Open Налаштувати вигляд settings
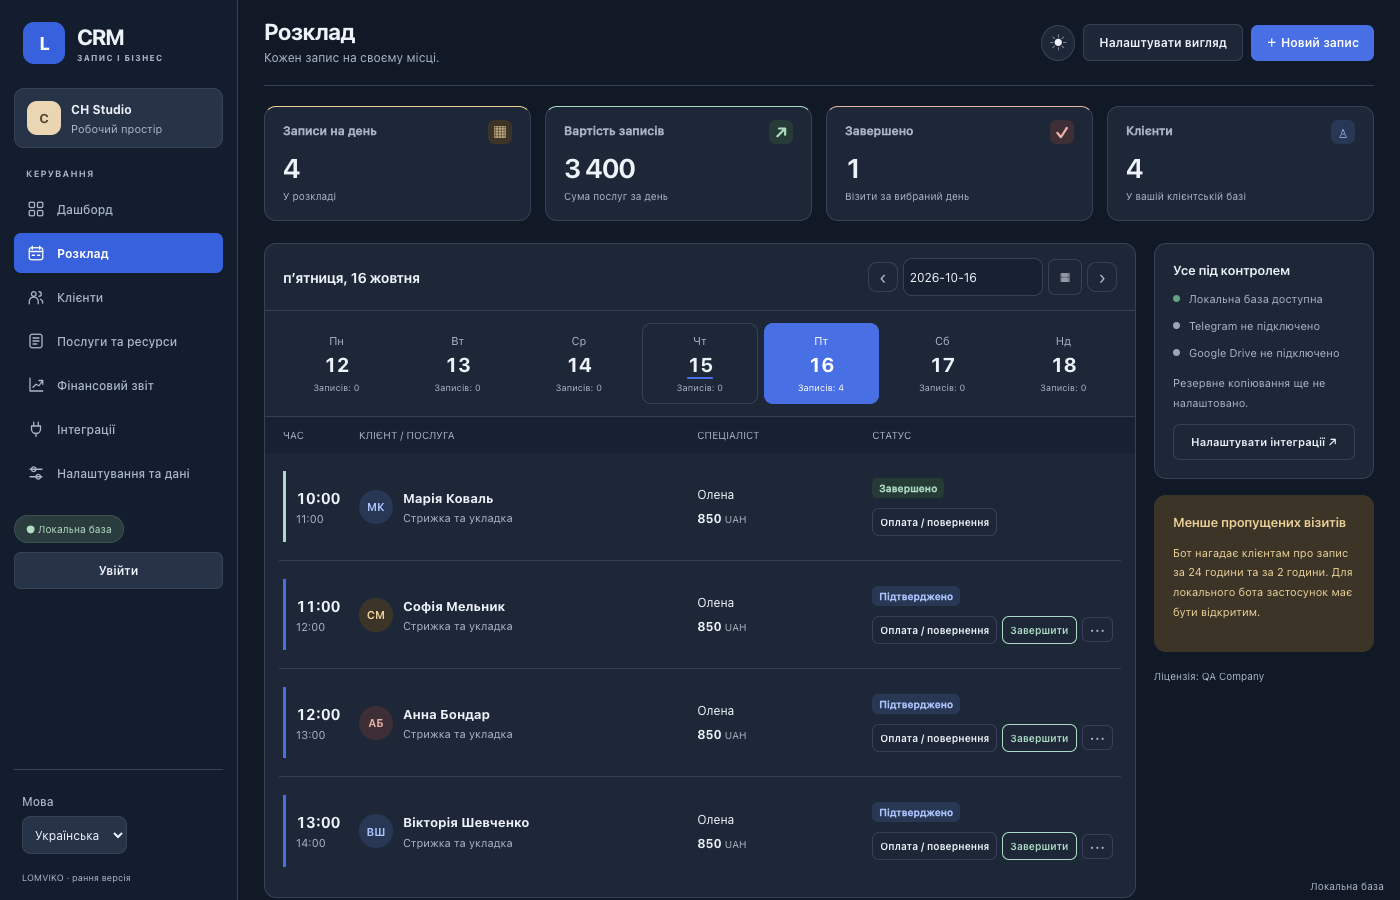This screenshot has height=900, width=1400. [1163, 43]
